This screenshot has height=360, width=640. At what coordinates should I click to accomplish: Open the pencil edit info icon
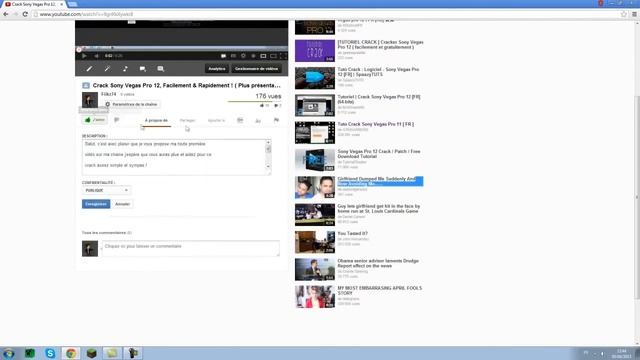[x=89, y=69]
